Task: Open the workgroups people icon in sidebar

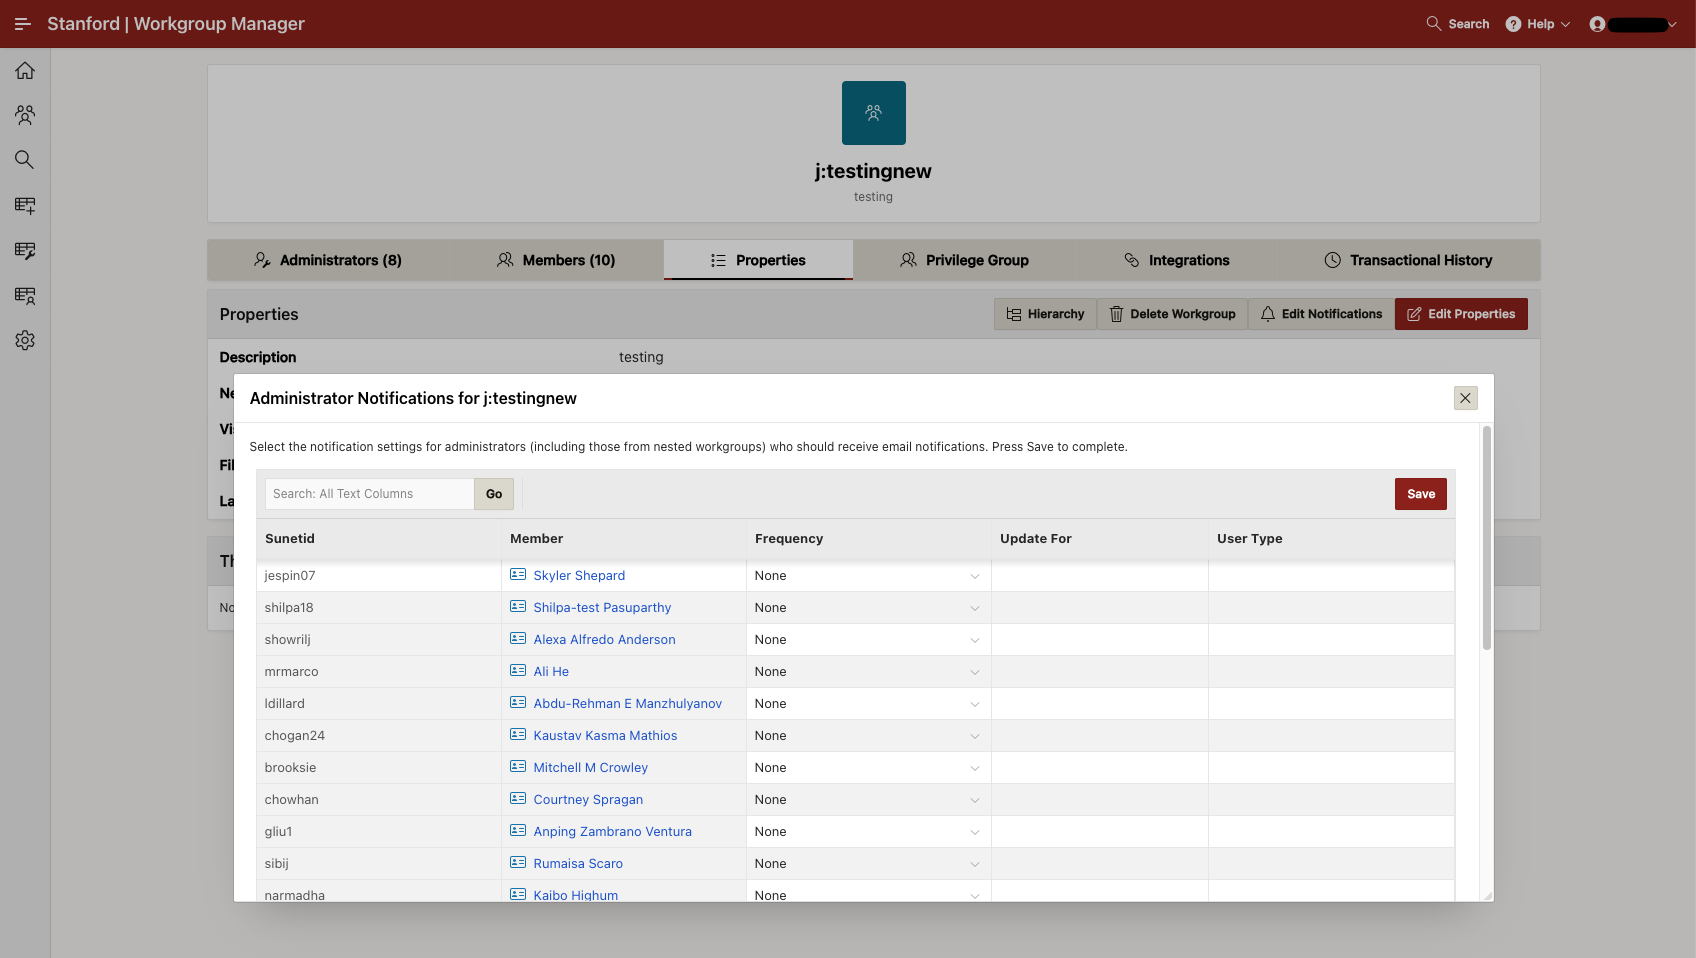Action: click(25, 115)
